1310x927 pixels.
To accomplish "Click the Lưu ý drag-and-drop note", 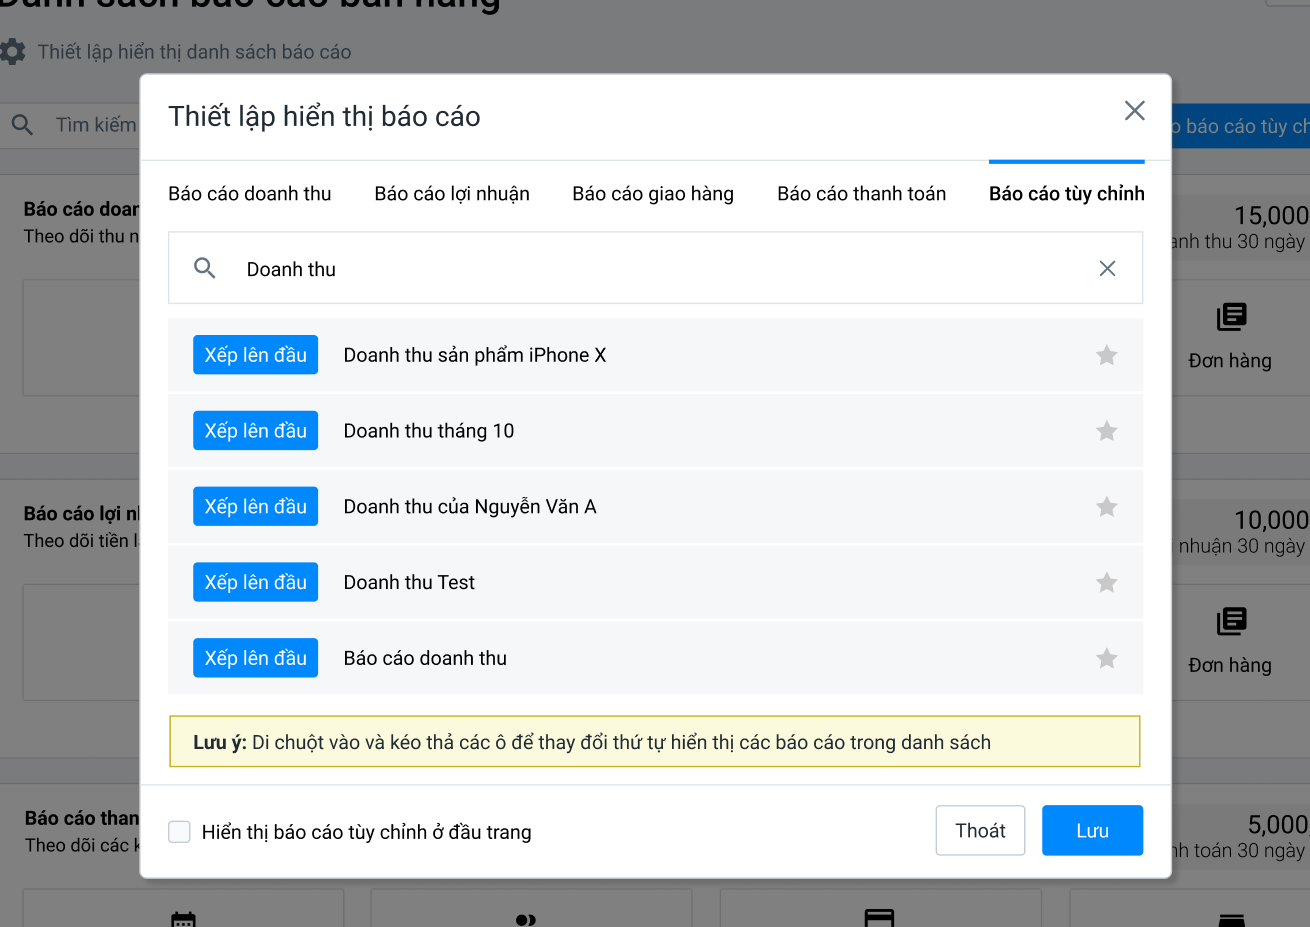I will point(655,742).
